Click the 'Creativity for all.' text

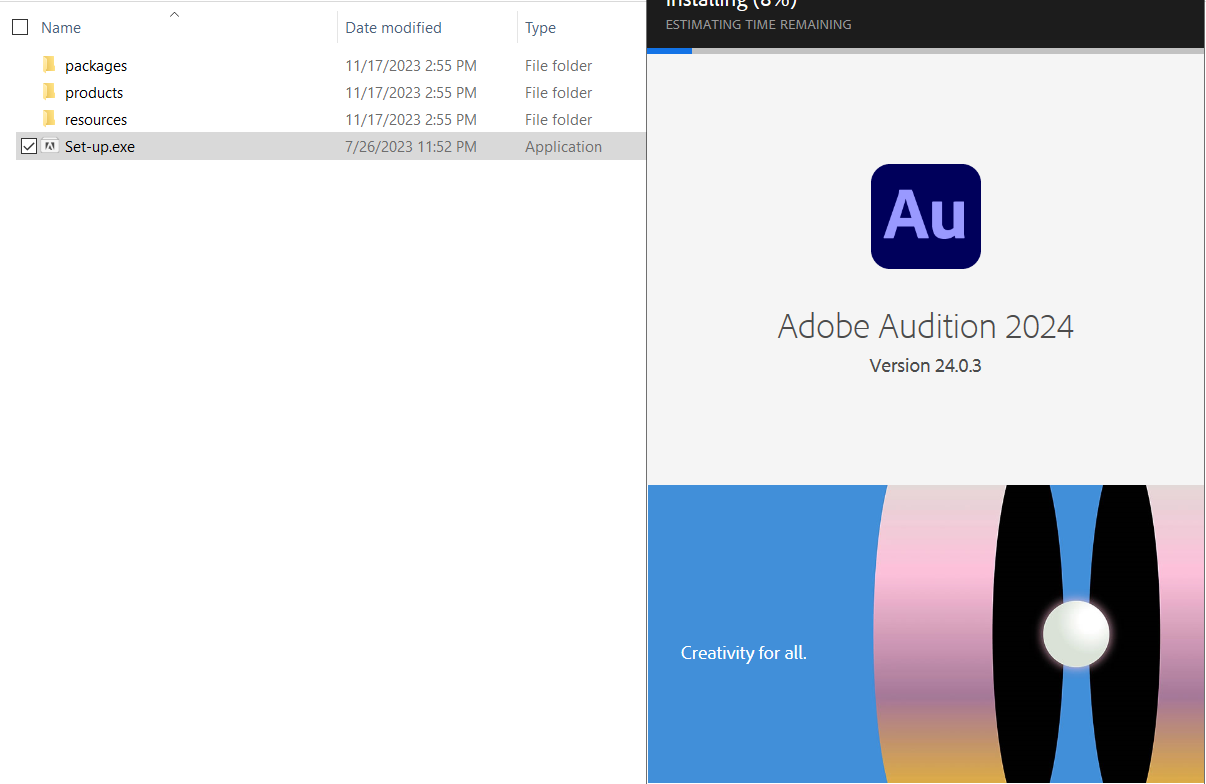coord(744,652)
